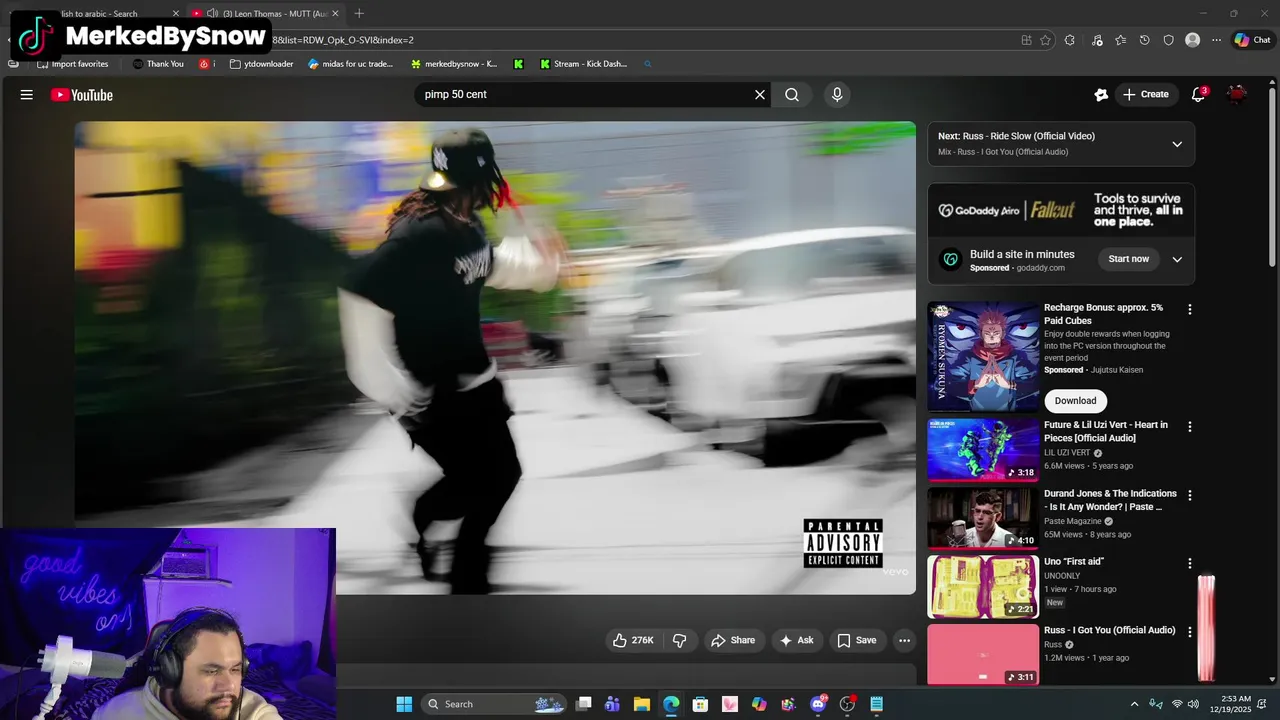Open options for Durand Jones video

coord(1189,495)
